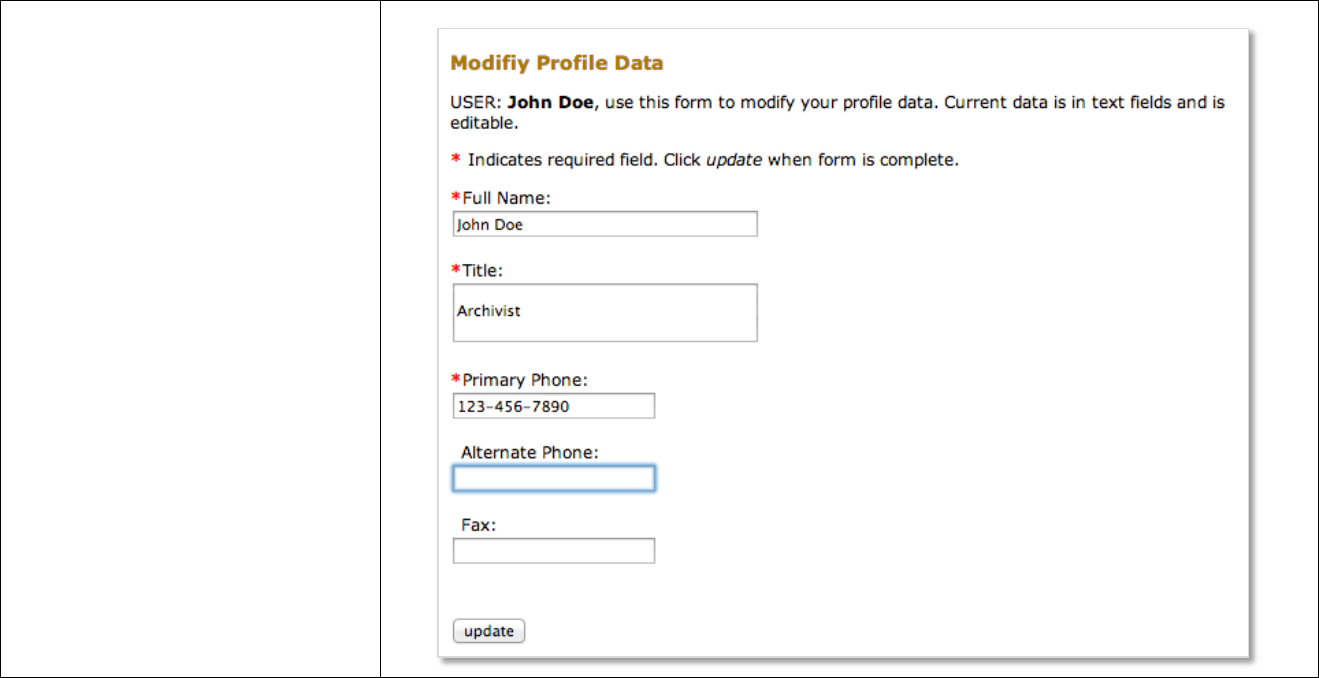The height and width of the screenshot is (678, 1319).
Task: Click the italic update word in instructions
Action: [734, 160]
